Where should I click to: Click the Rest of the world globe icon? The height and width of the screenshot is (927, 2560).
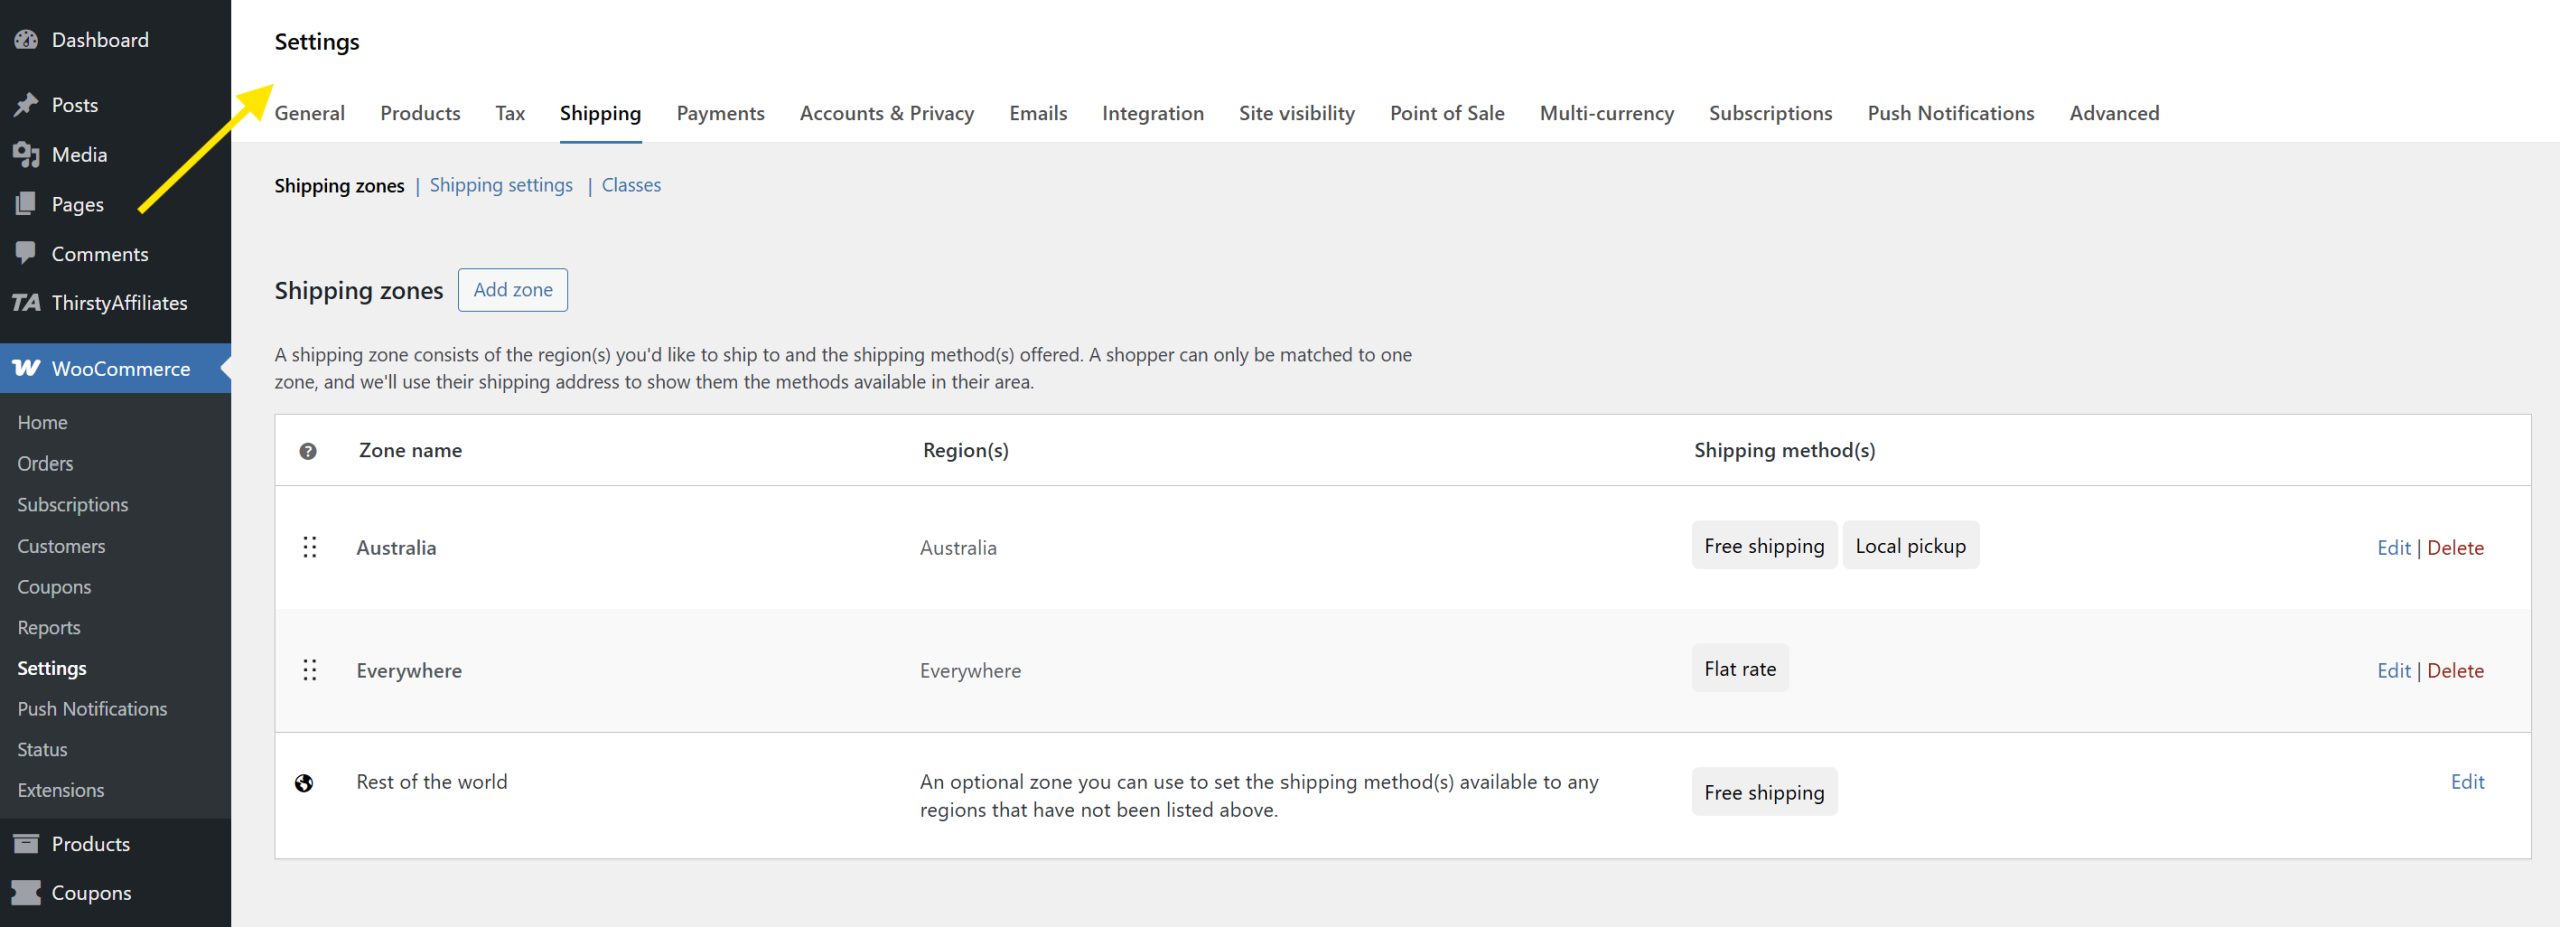click(304, 783)
